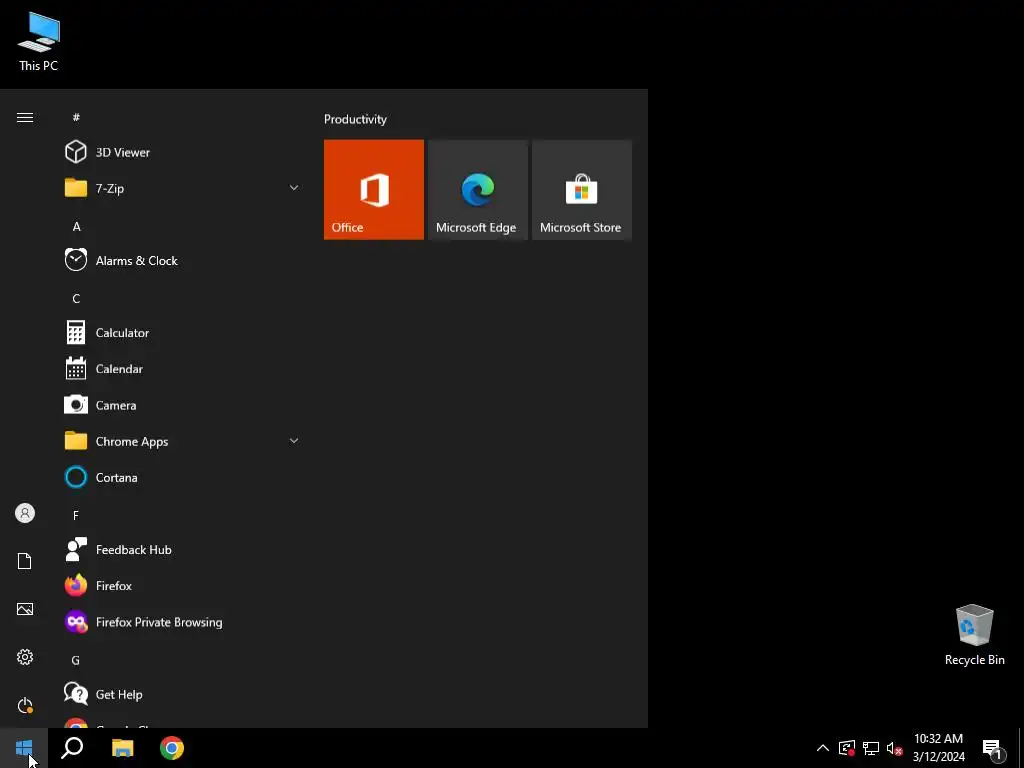Open the Chrome Apps folder entry
Viewport: 1024px width, 768px height.
(182, 441)
